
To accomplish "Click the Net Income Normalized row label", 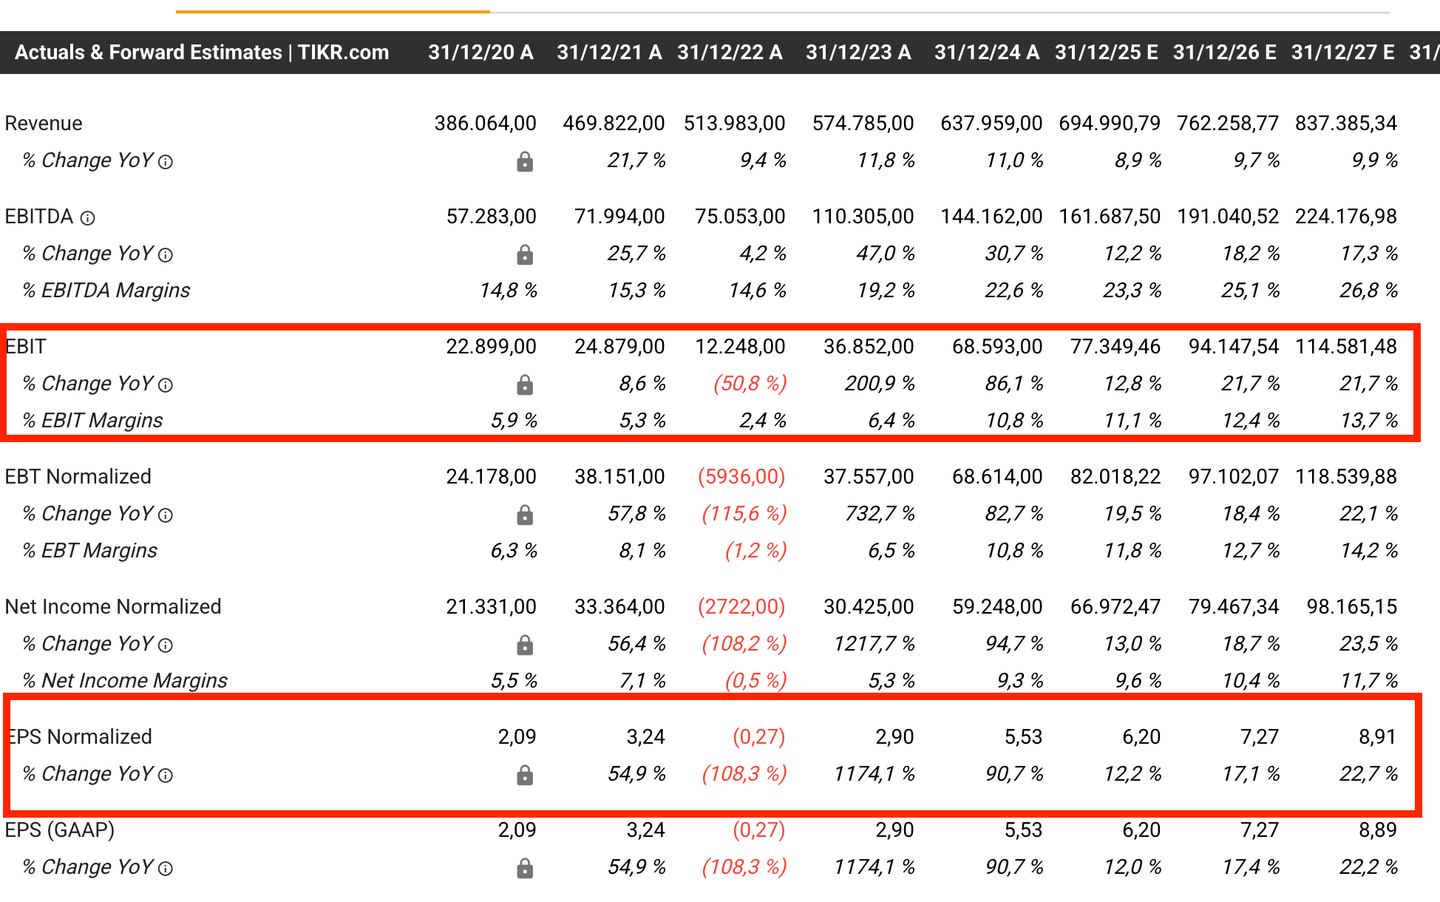I will [113, 606].
